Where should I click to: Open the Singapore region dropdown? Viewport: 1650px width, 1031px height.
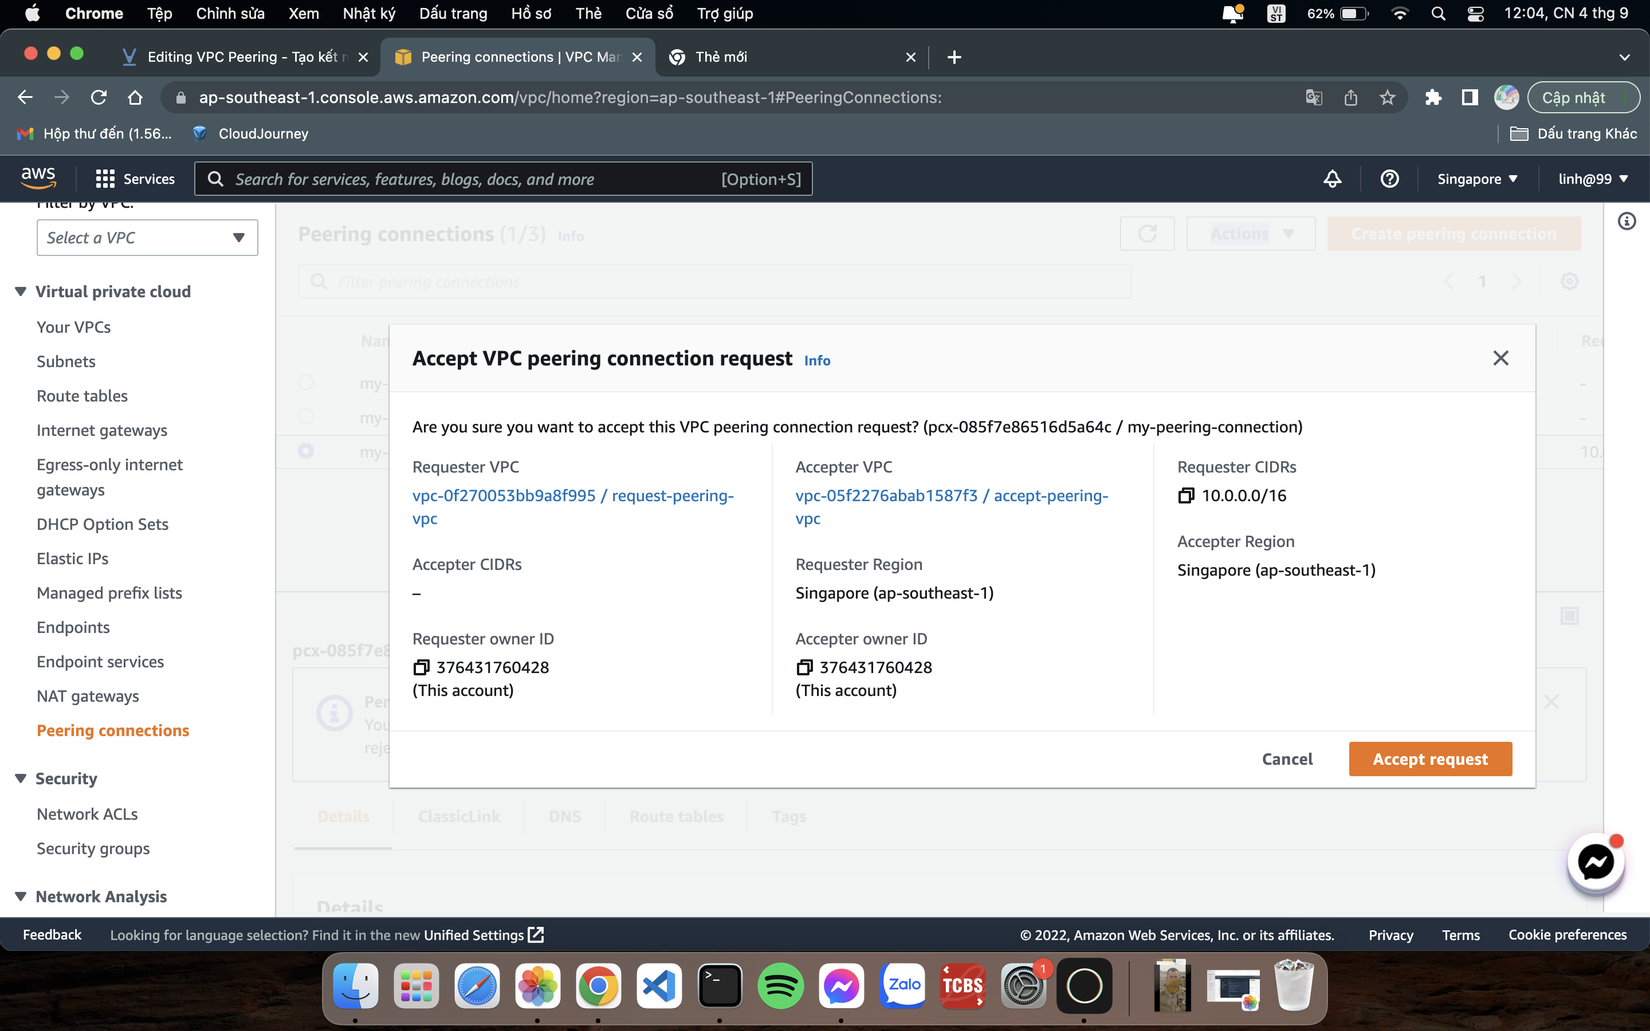coord(1477,179)
